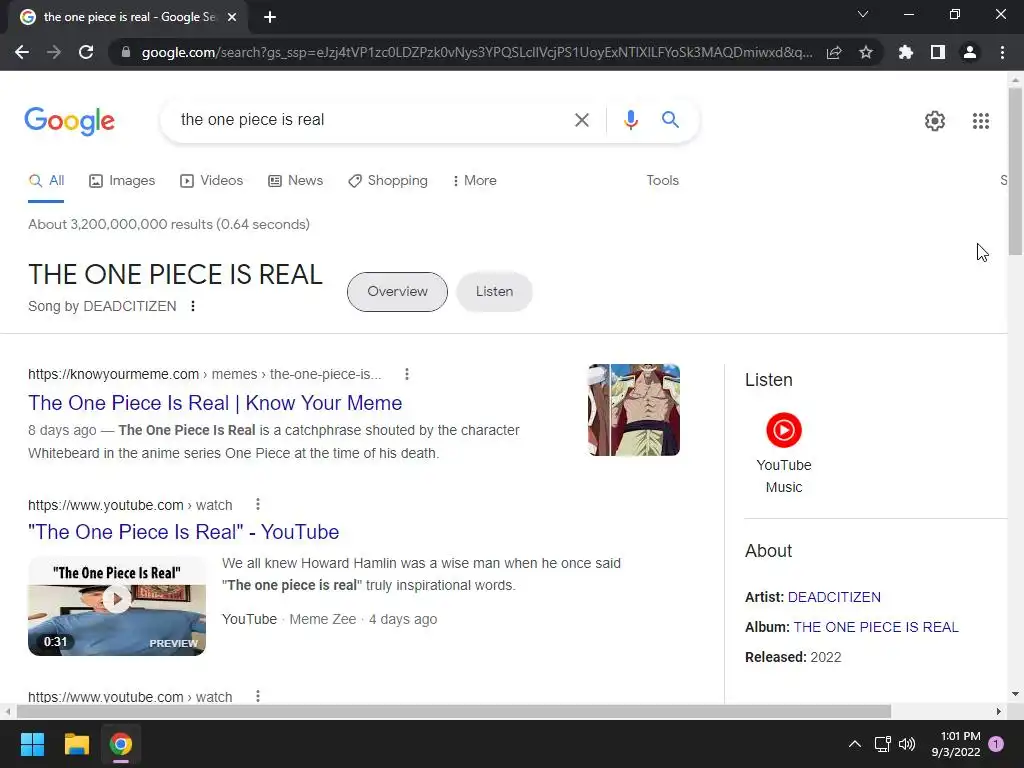Click the DEADCITIZEN artist link

(834, 598)
